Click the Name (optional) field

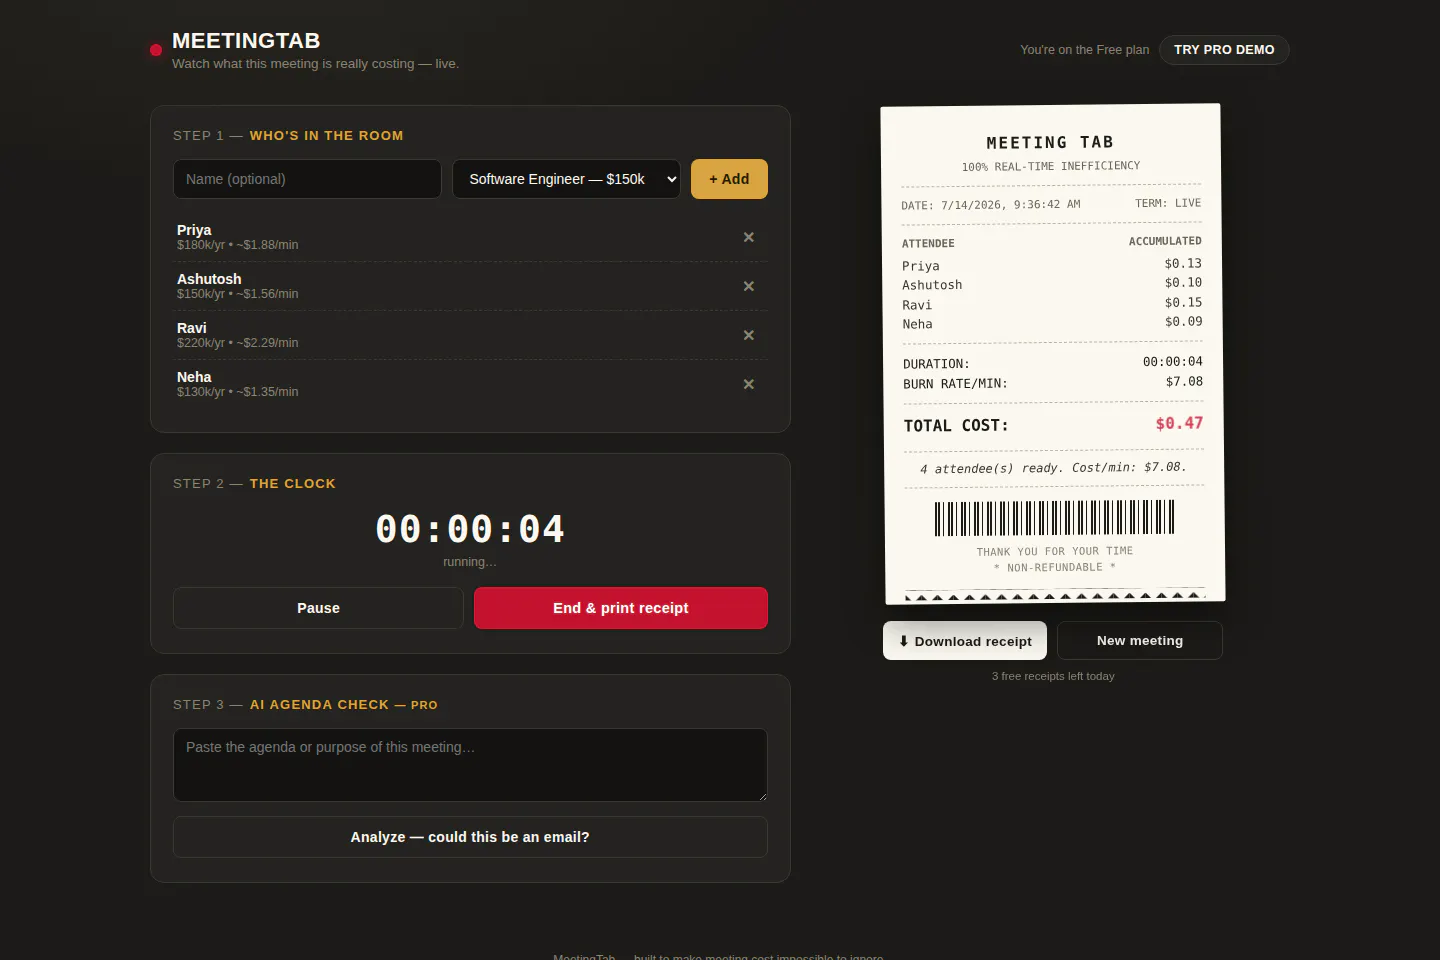(307, 179)
